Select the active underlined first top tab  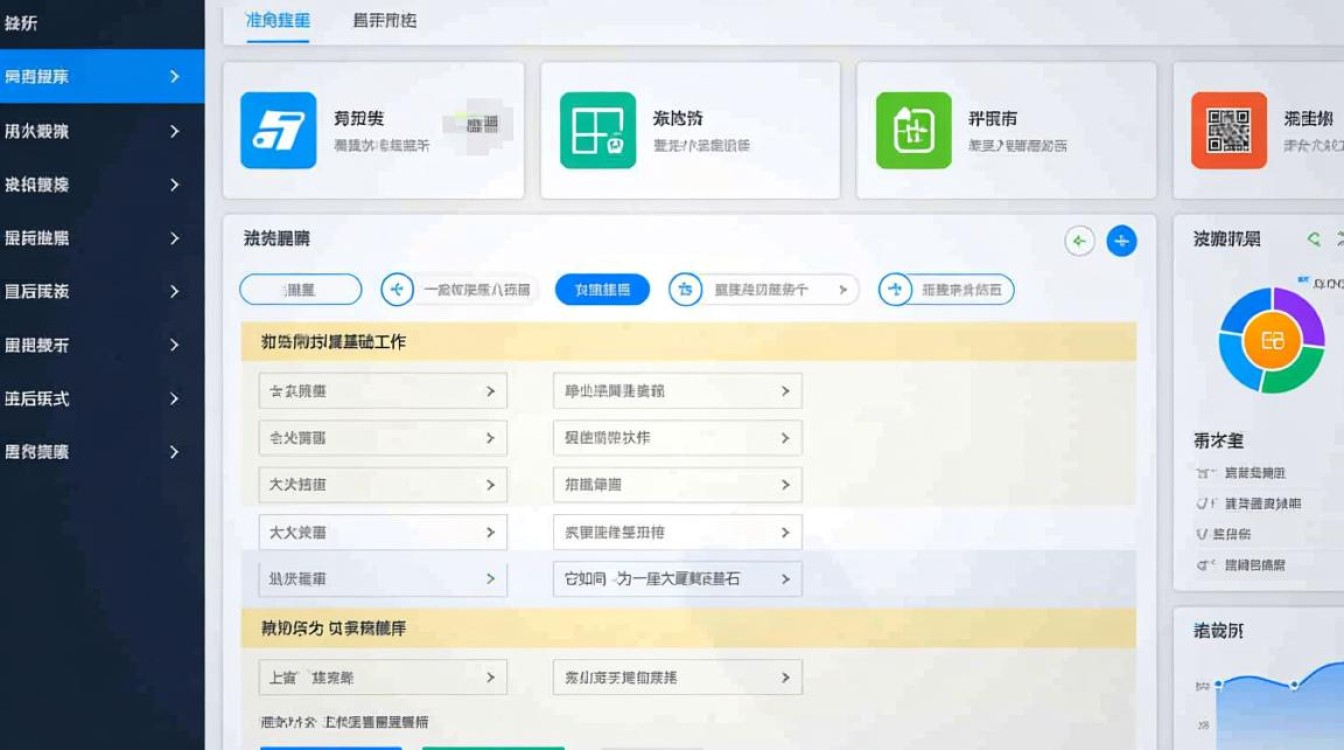tap(277, 20)
